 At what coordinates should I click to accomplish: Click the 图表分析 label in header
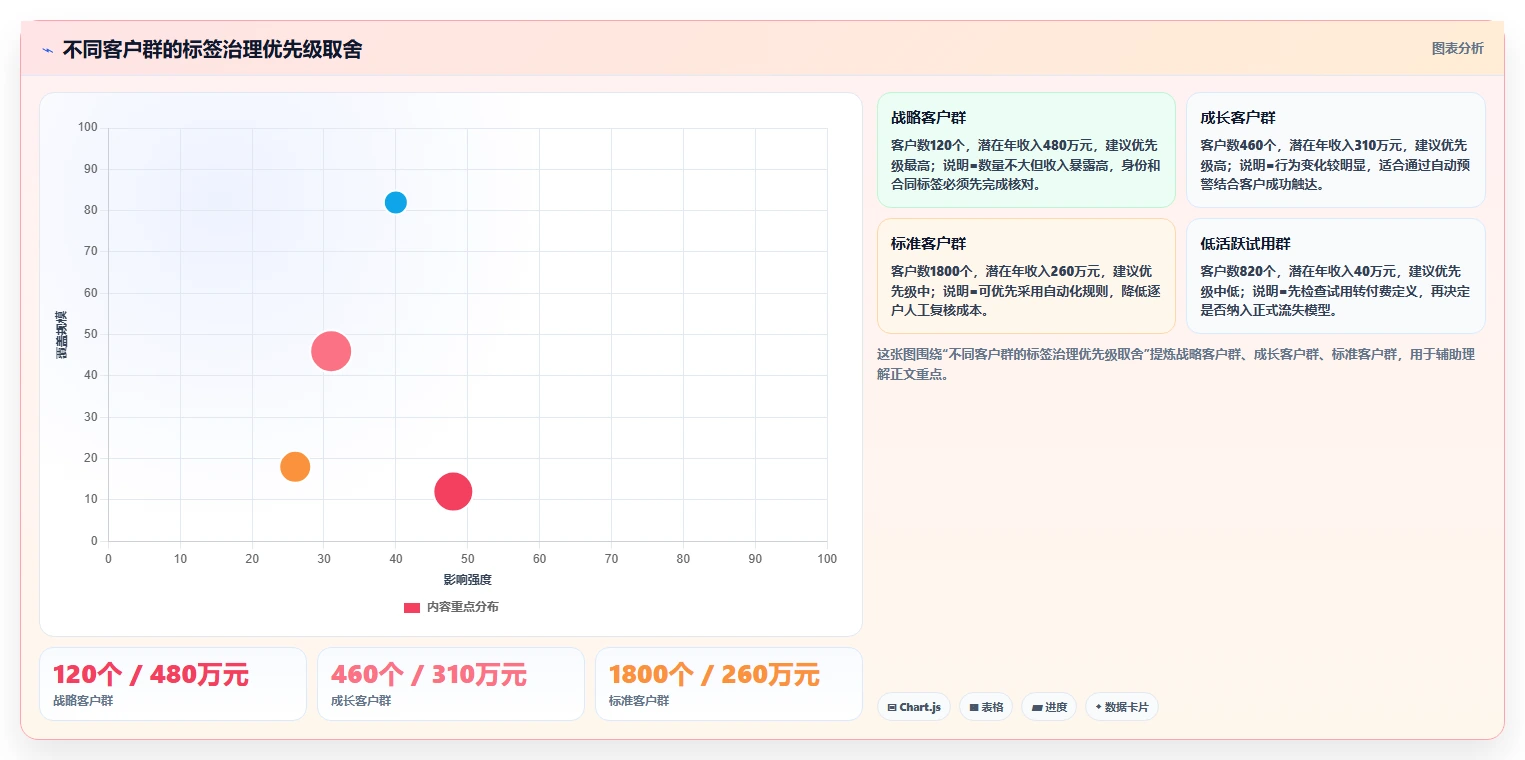pos(1457,48)
